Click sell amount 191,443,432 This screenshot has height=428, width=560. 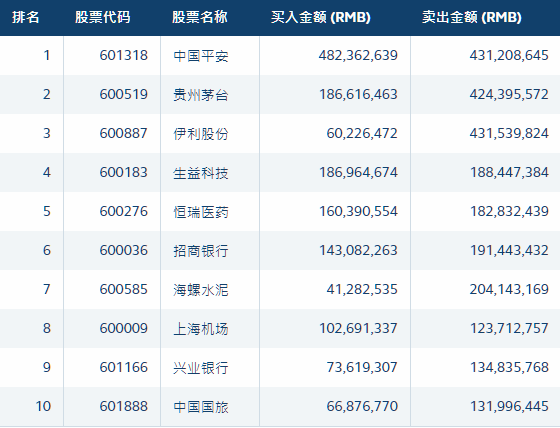tap(509, 250)
